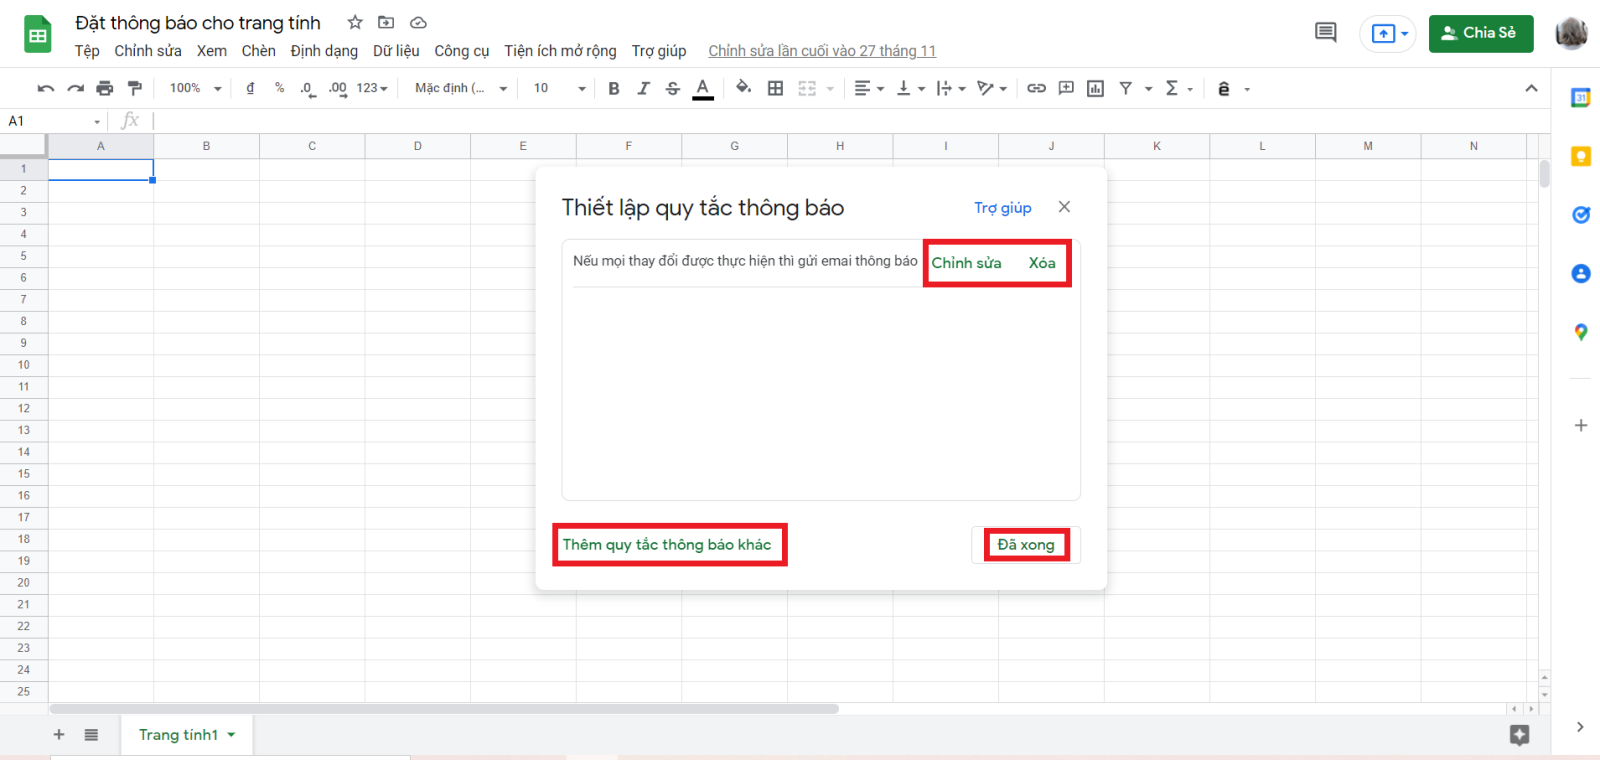Click Chỉnh sửa on notification rule
This screenshot has height=760, width=1600.
tap(967, 263)
